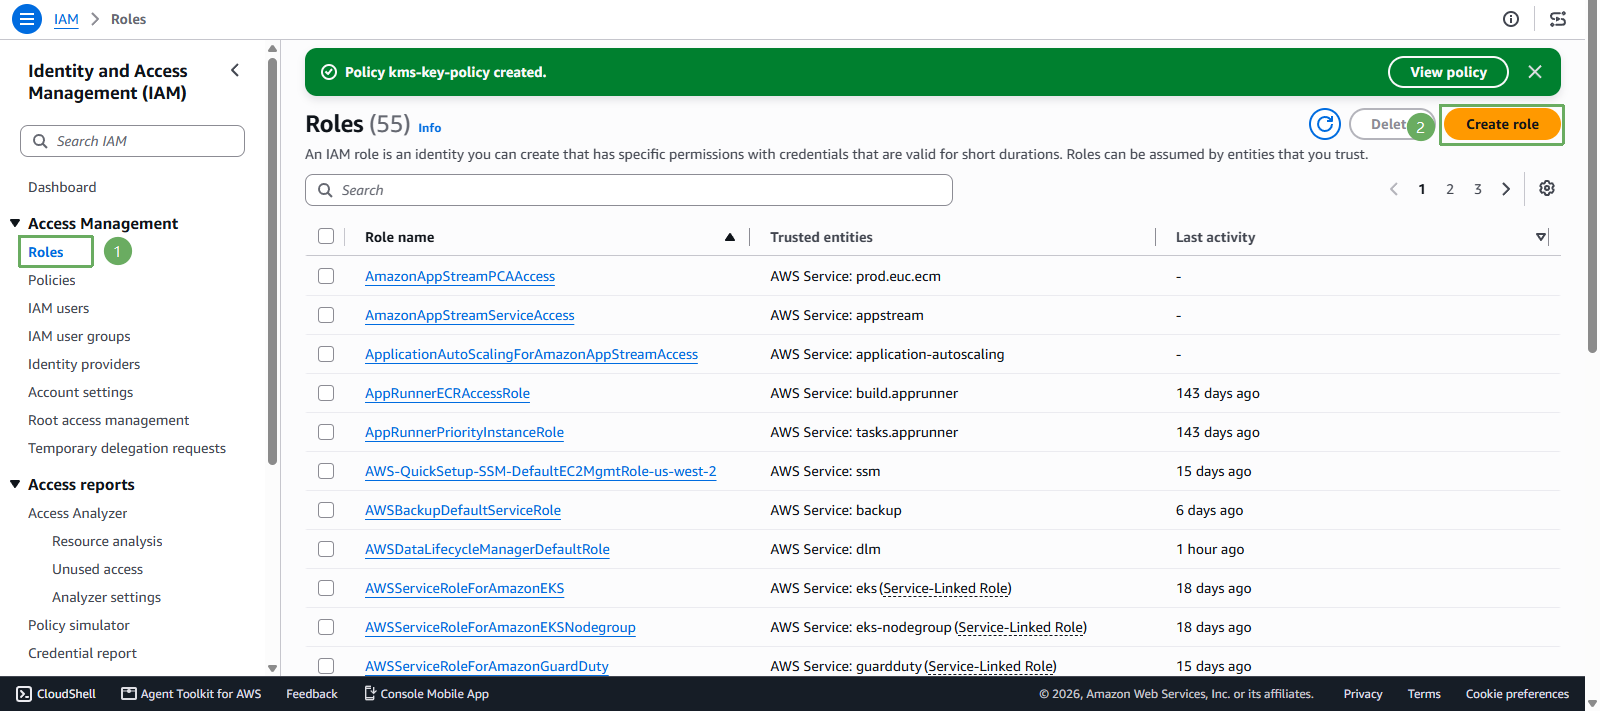Viewport: 1600px width, 711px height.
Task: Open the AppRunnerPriorityInstanceRole link
Action: 464,432
